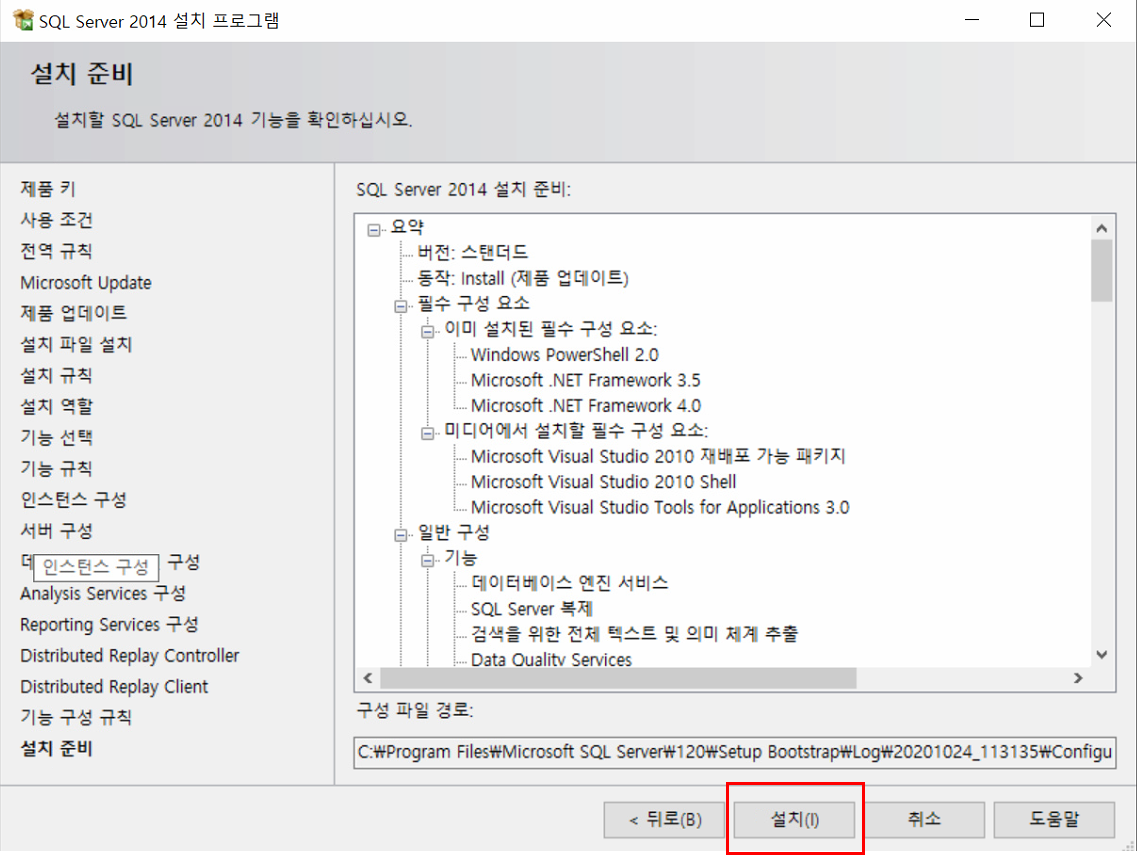Select the 제품 키 step

coord(48,189)
